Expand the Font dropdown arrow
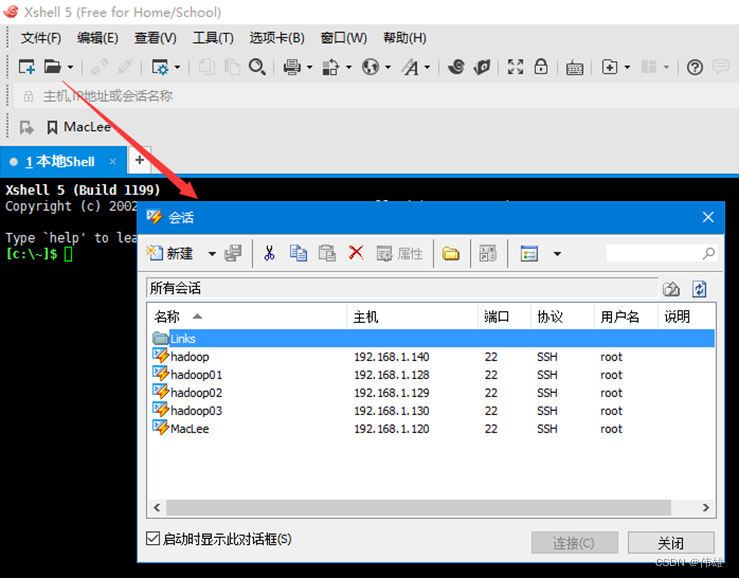The height and width of the screenshot is (578, 739). coord(427,67)
